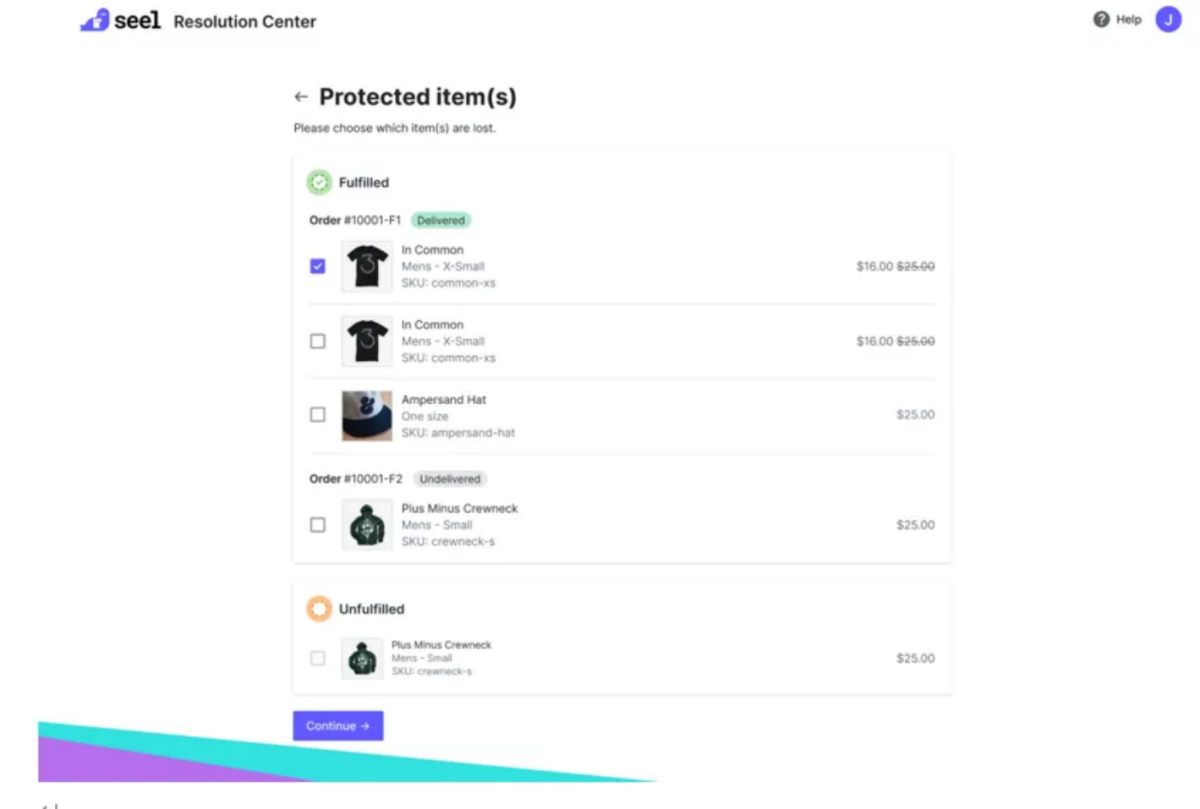Tick the Plus Minus Crewneck undelivered checkbox
The height and width of the screenshot is (809, 1200).
pos(318,525)
